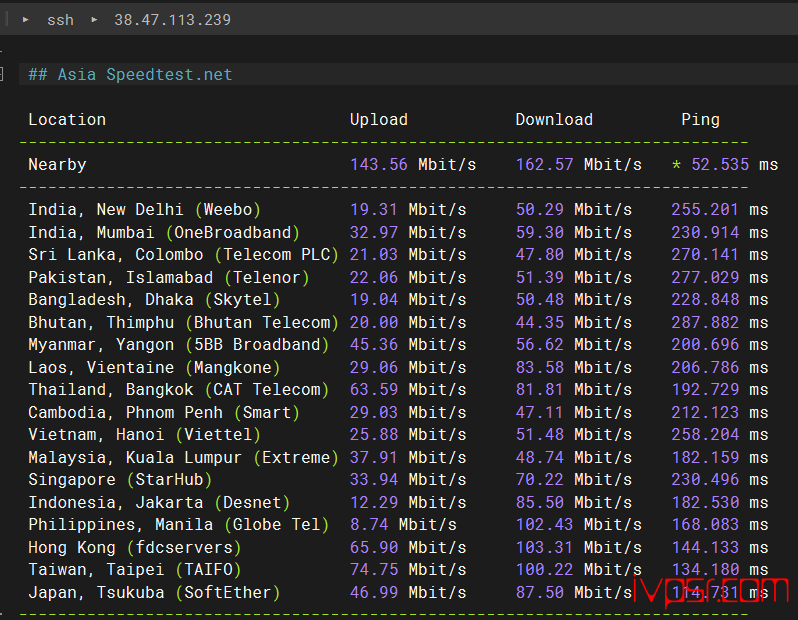The image size is (798, 620).
Task: Click New Delhi upload 19.31 Mbit/s
Action: point(408,210)
